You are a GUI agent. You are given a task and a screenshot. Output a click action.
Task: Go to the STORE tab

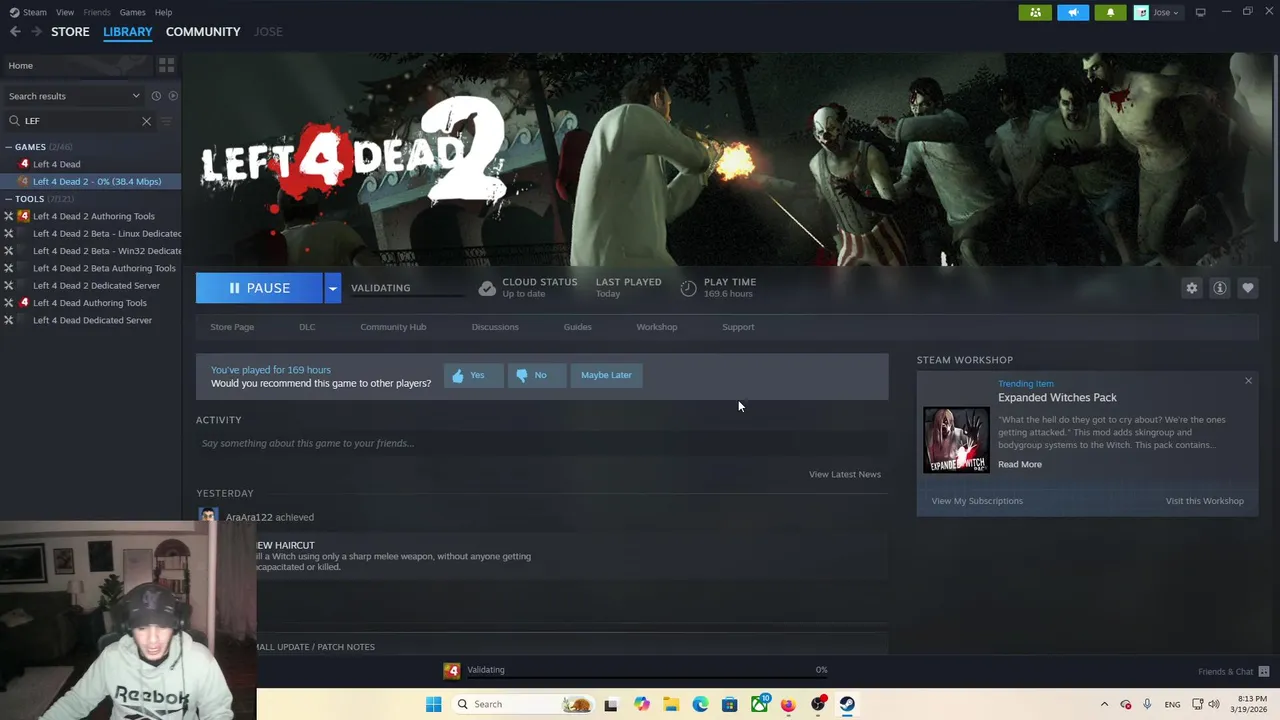coord(70,32)
